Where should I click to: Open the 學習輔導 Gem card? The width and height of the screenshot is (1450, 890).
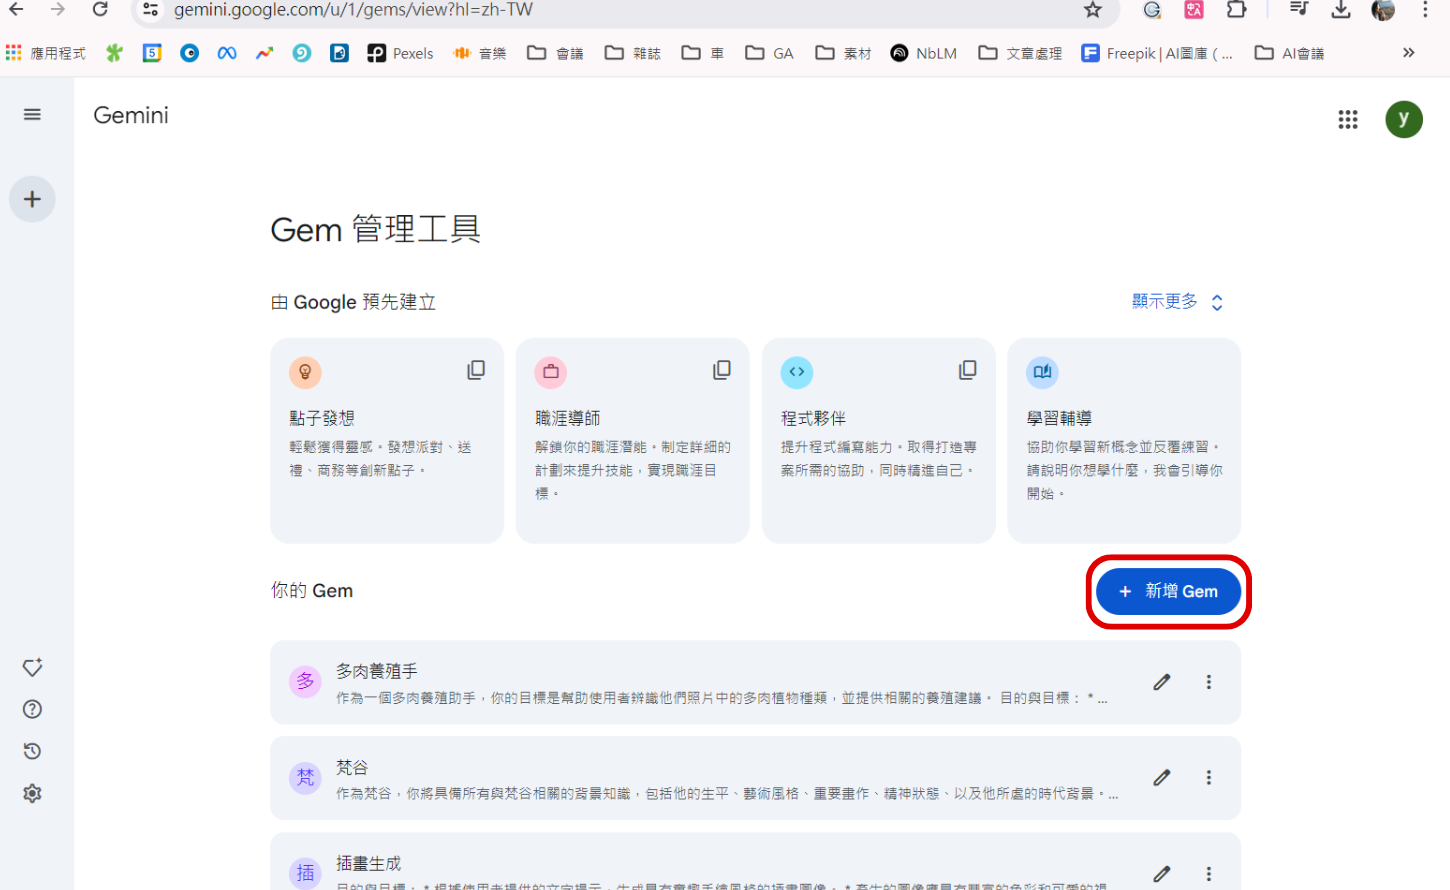(1124, 441)
